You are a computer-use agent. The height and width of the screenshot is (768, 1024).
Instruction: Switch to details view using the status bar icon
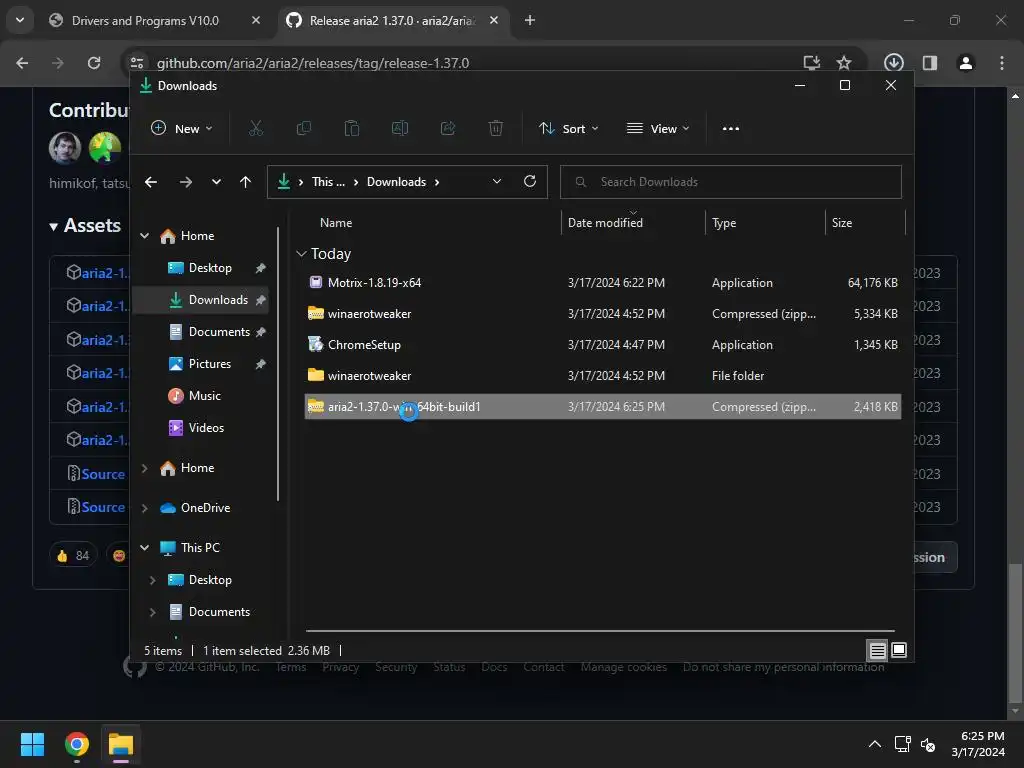[877, 650]
